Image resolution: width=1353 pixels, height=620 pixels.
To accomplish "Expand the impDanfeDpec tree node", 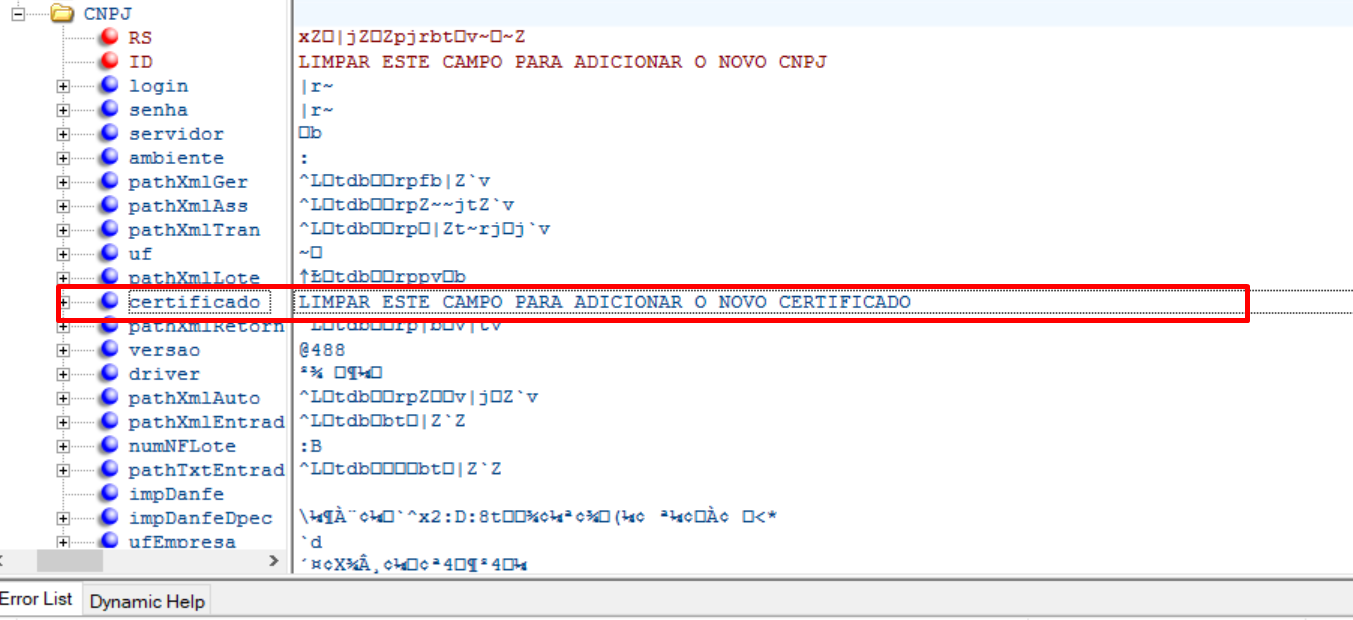I will [x=63, y=518].
